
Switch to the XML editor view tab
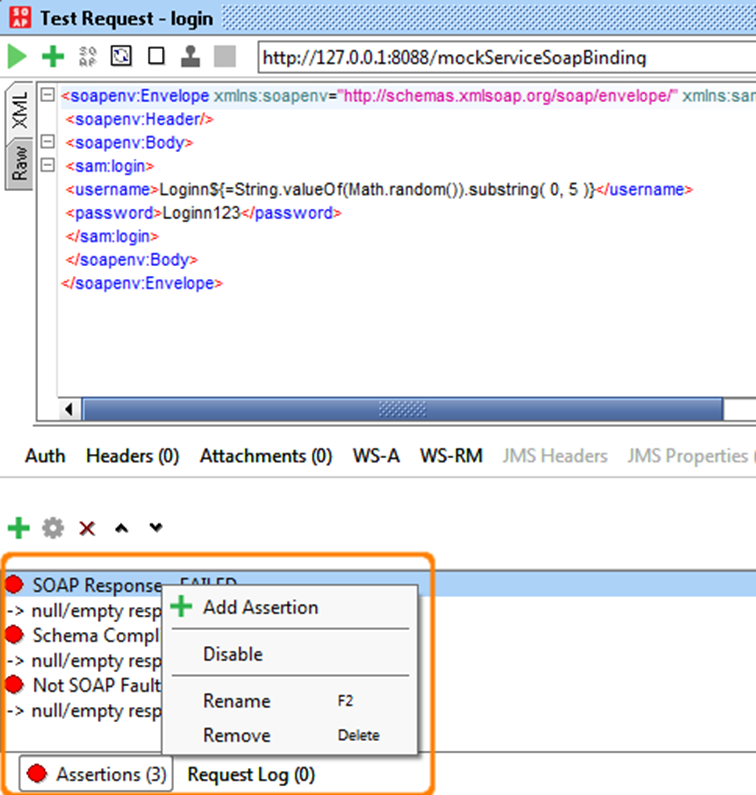(x=19, y=110)
